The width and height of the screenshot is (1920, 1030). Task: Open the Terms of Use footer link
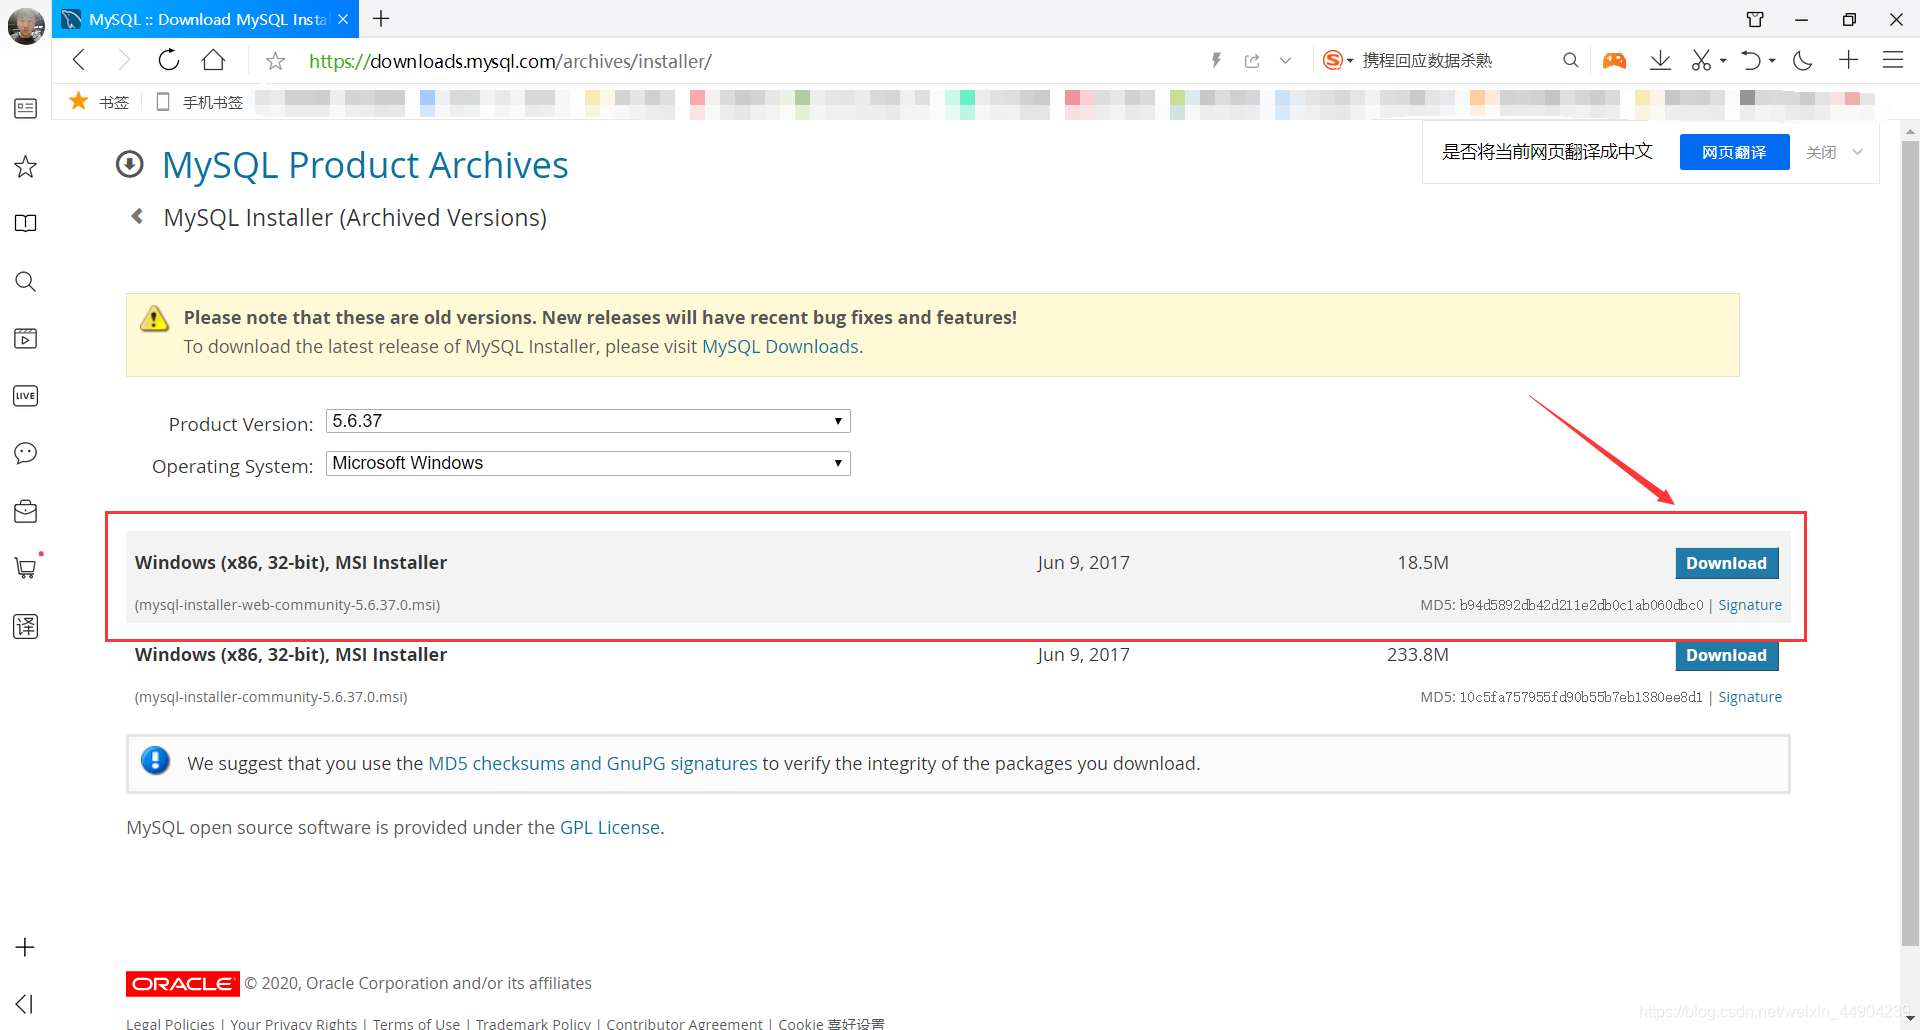pos(416,1023)
